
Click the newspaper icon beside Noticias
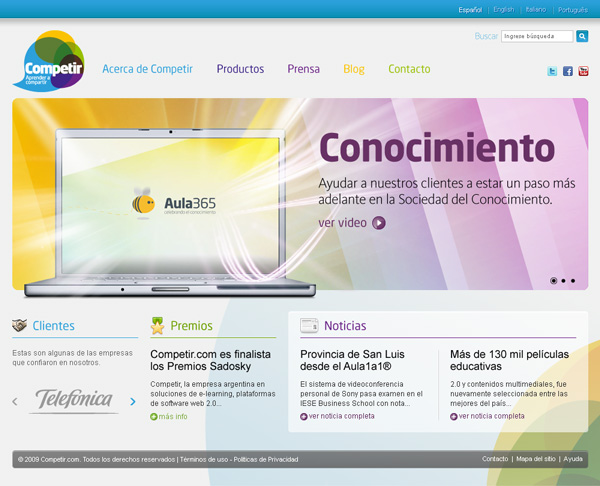tap(309, 326)
